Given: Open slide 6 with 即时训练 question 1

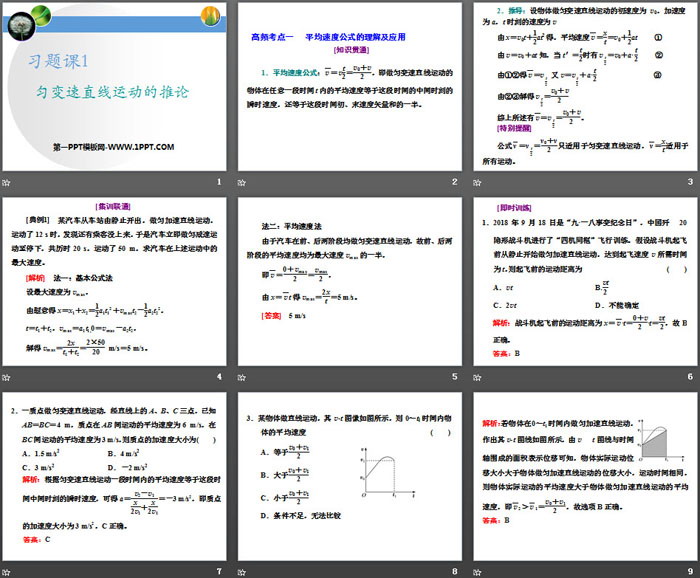Looking at the screenshot, I should pyautogui.click(x=585, y=282).
